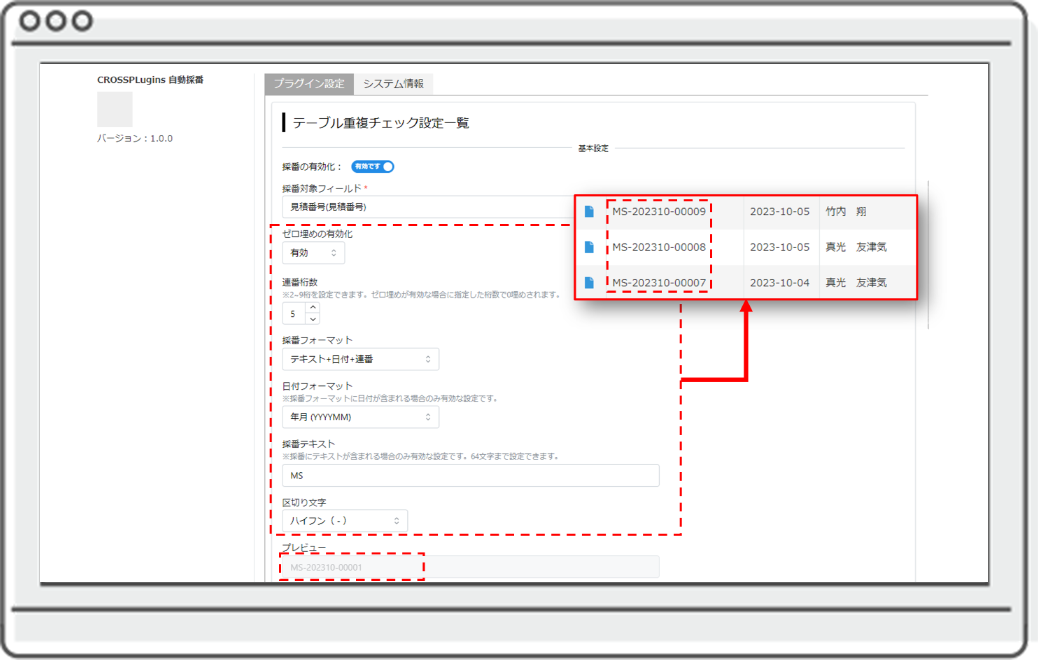The height and width of the screenshot is (660, 1038).
Task: Click the CROSSPLugins plugin logo placeholder
Action: [115, 109]
